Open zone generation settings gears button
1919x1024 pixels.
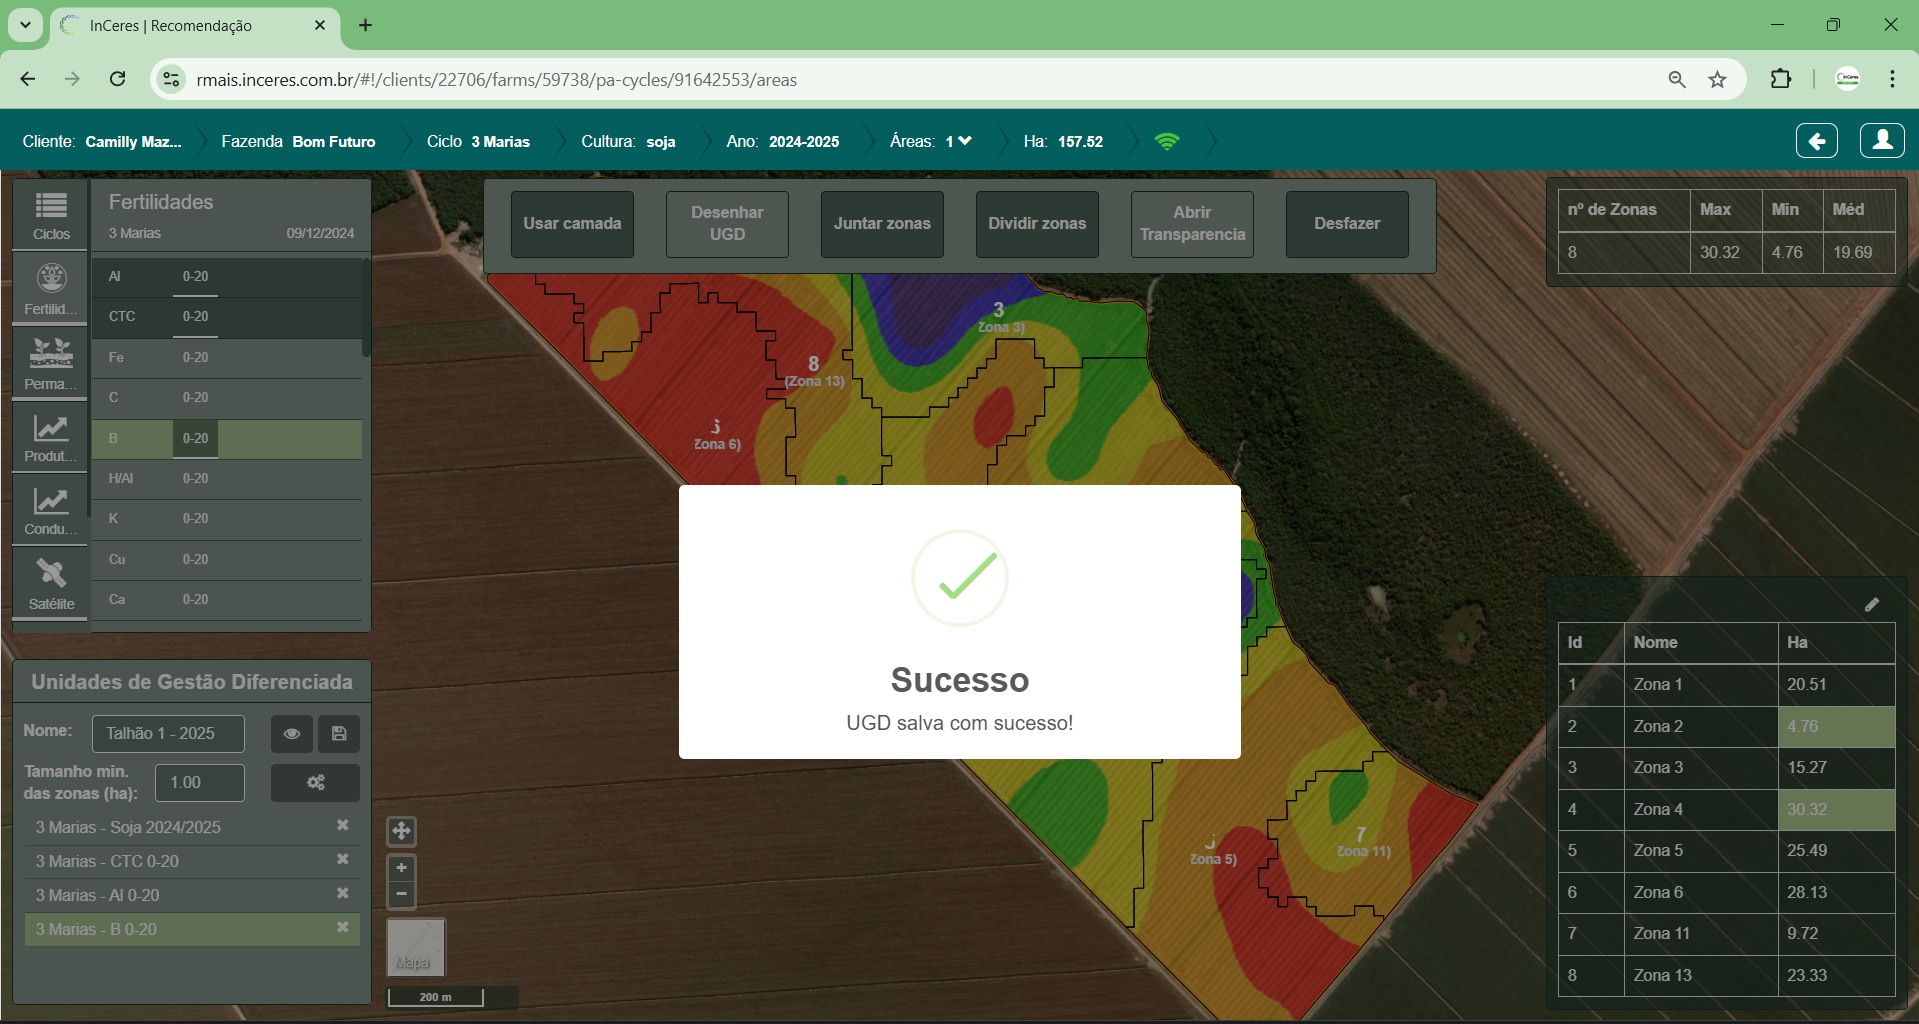315,782
